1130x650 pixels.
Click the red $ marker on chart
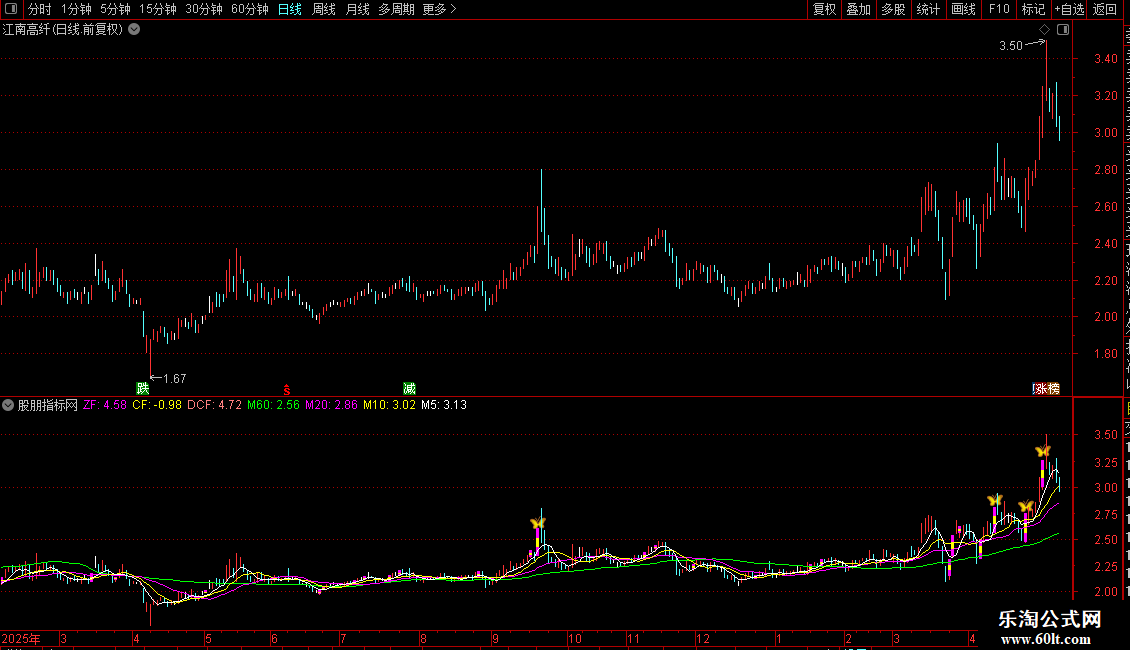click(x=287, y=390)
